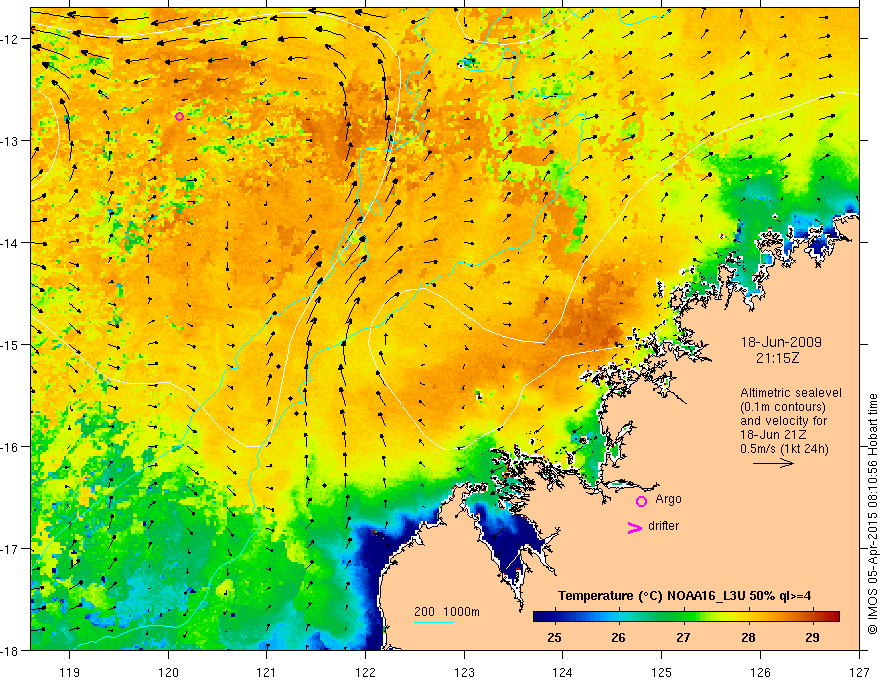Click the 120 longitude axis label
880x680 pixels.
click(x=168, y=672)
